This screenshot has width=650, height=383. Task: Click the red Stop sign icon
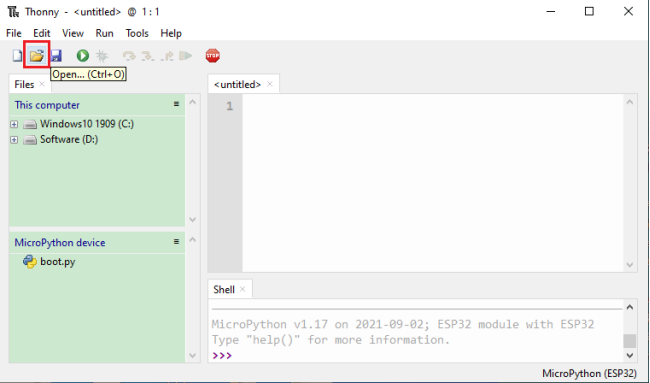pyautogui.click(x=213, y=56)
